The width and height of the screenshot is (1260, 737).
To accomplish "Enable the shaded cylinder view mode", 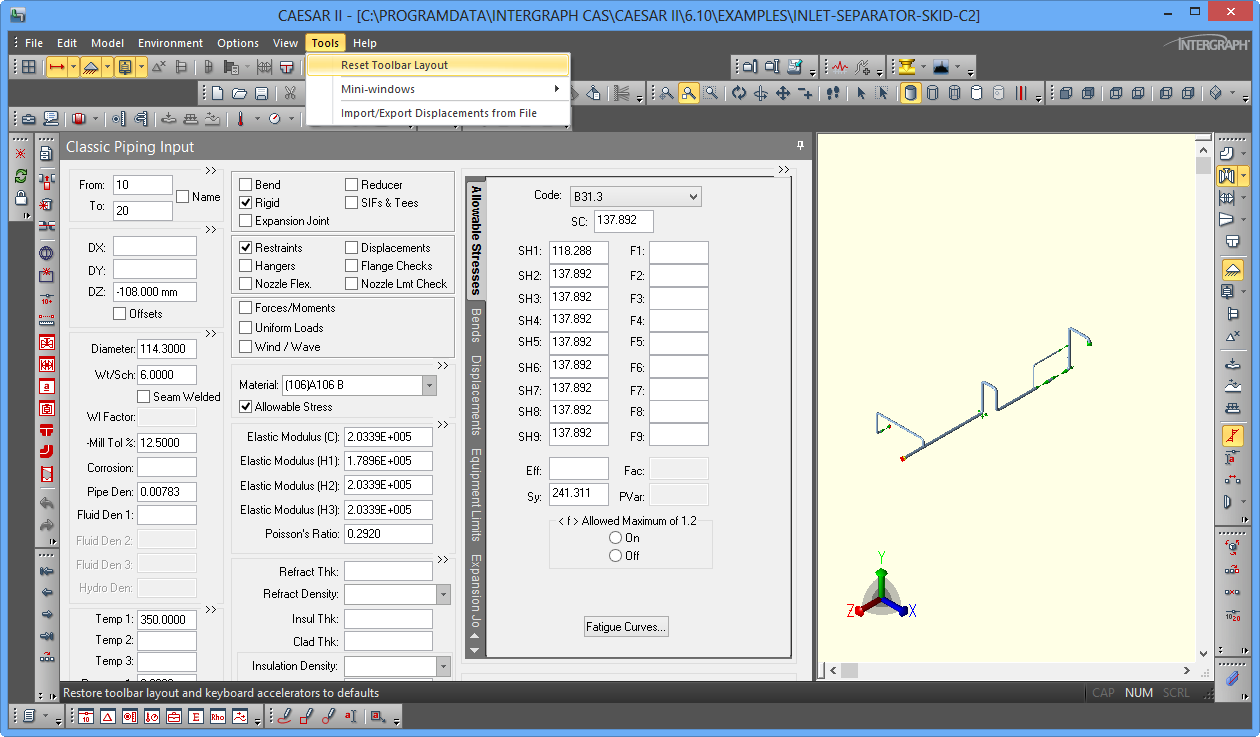I will point(911,93).
